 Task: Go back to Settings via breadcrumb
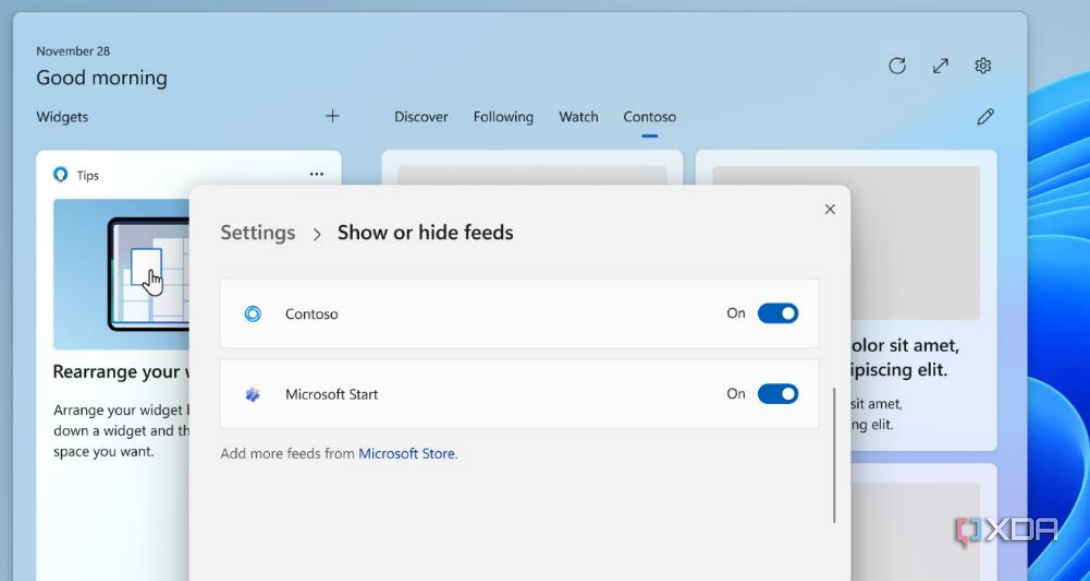tap(258, 233)
